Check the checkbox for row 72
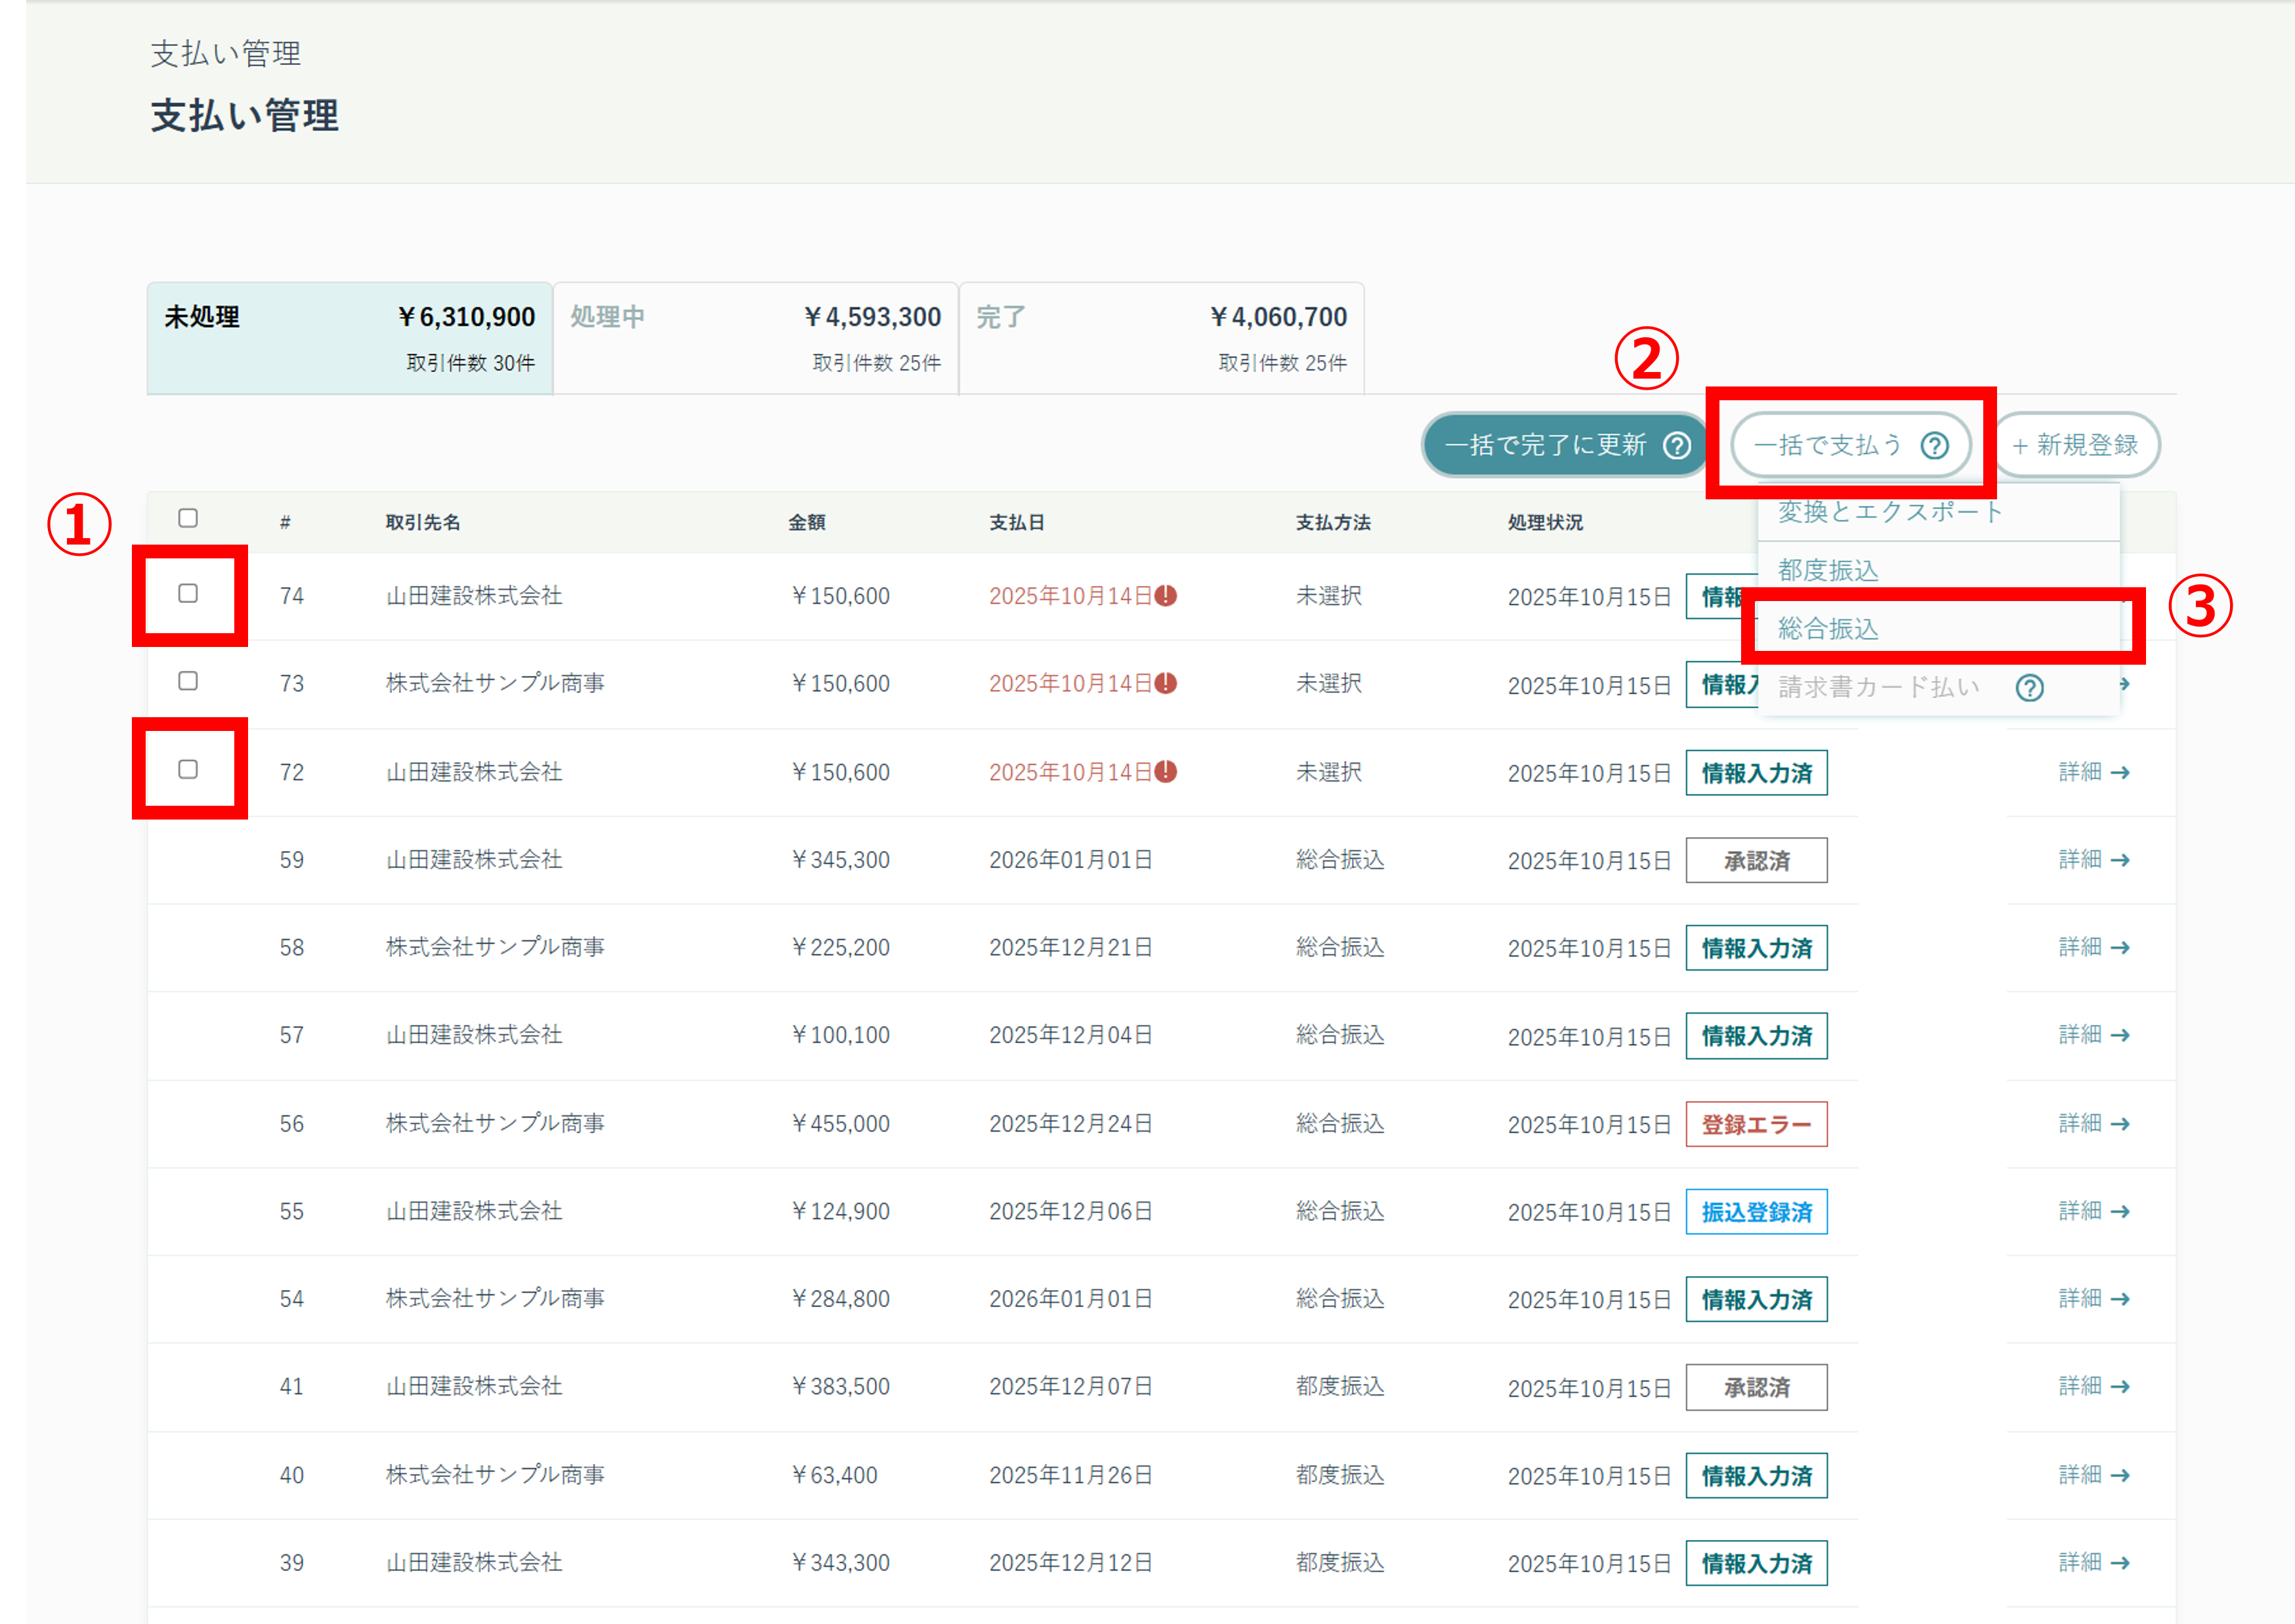 click(188, 770)
